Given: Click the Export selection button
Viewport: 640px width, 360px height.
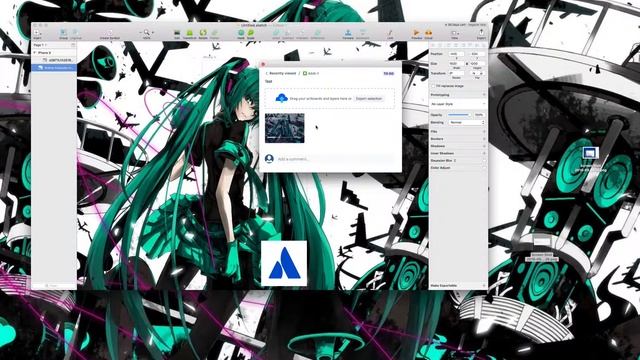Looking at the screenshot, I should pos(369,98).
